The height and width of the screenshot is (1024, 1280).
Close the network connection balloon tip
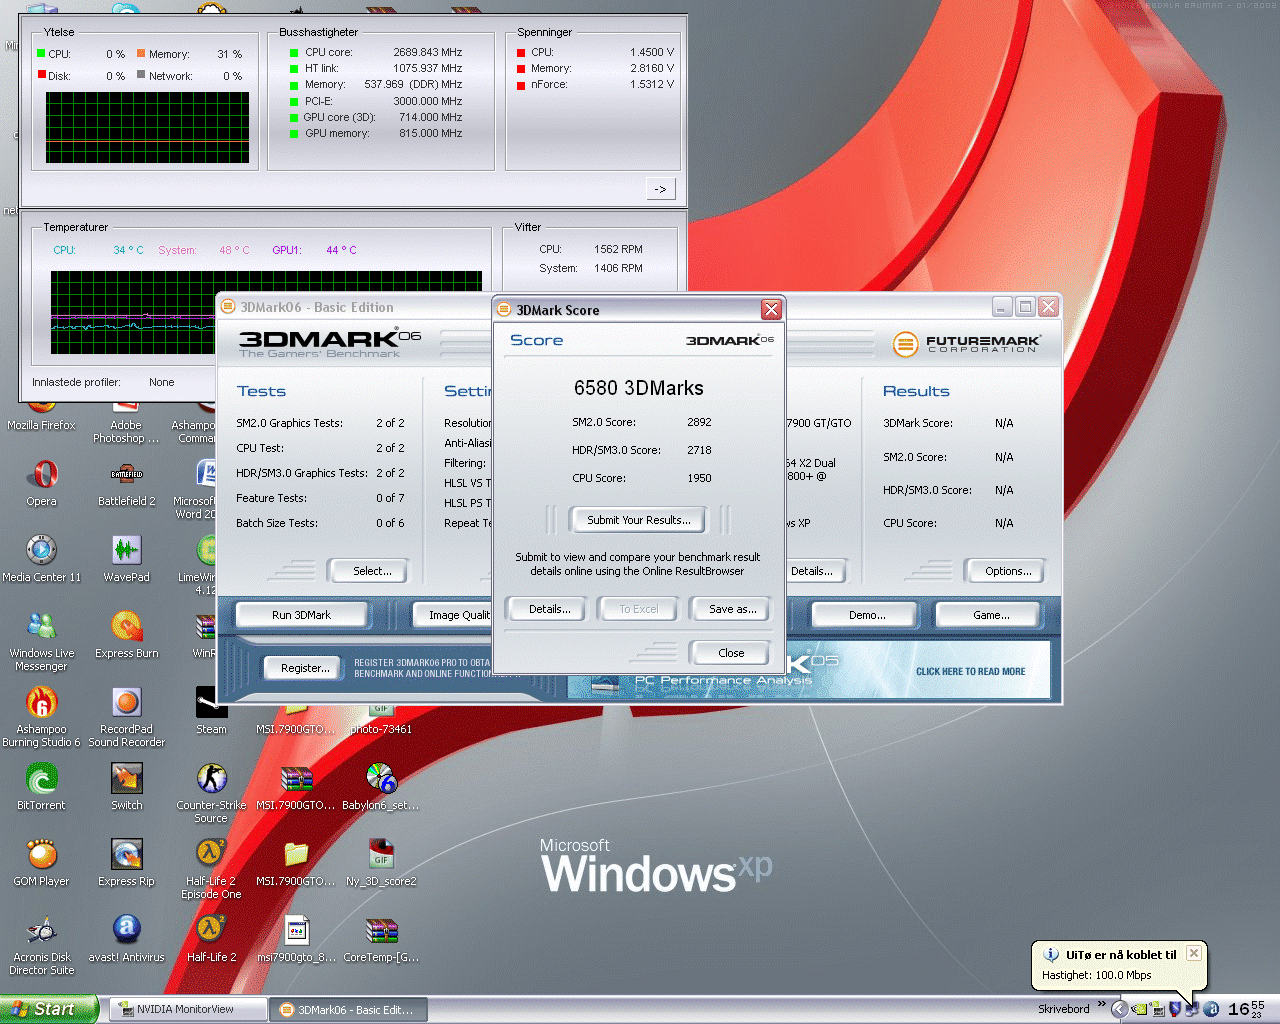tap(1193, 953)
